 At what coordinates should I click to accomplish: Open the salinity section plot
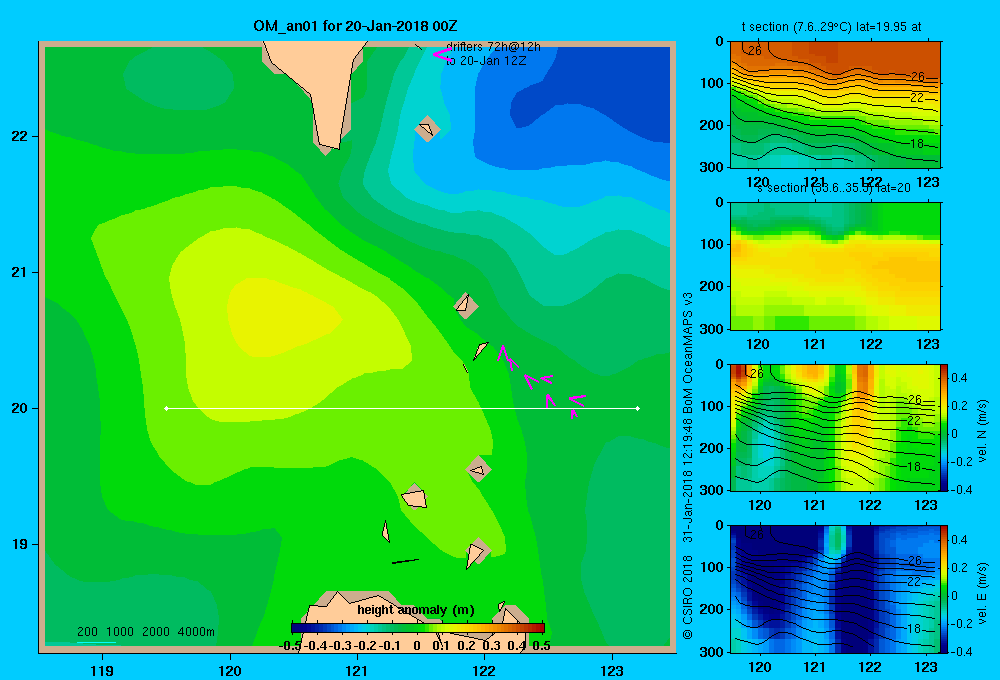[835, 266]
